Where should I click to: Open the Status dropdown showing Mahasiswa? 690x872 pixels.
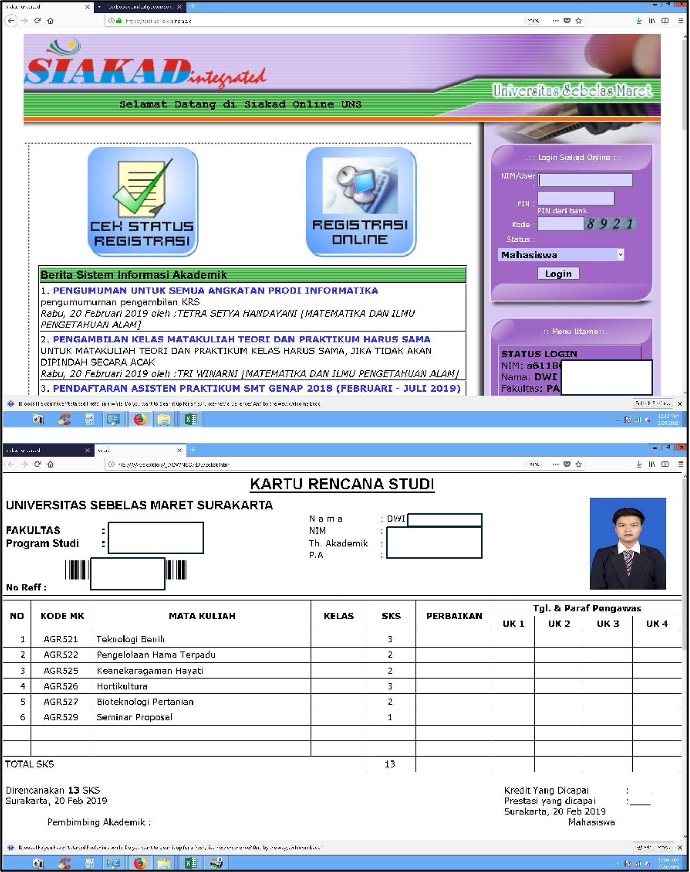561,255
